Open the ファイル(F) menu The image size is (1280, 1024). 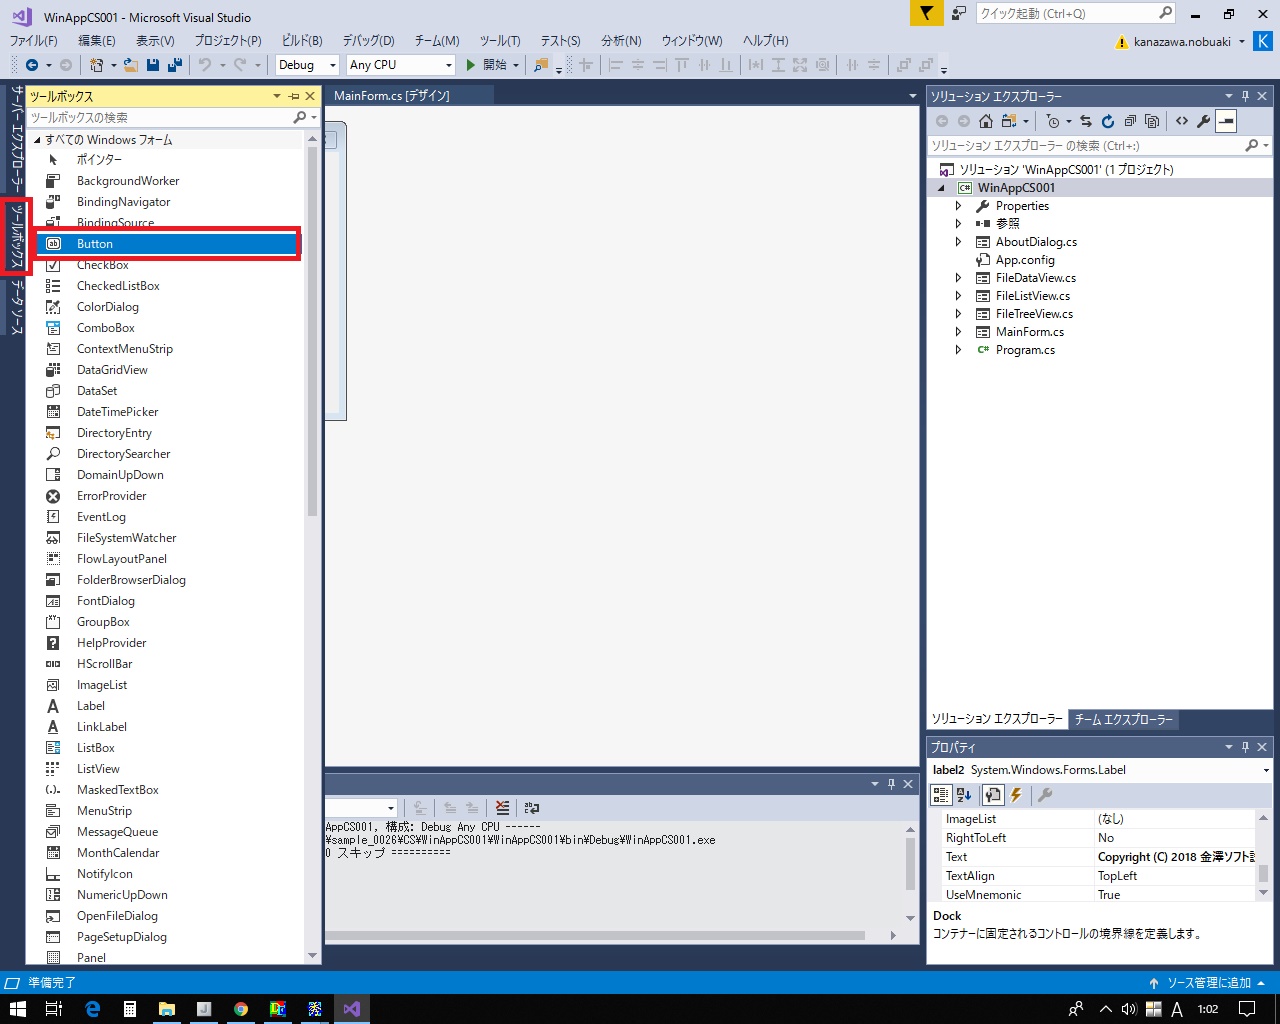[33, 41]
